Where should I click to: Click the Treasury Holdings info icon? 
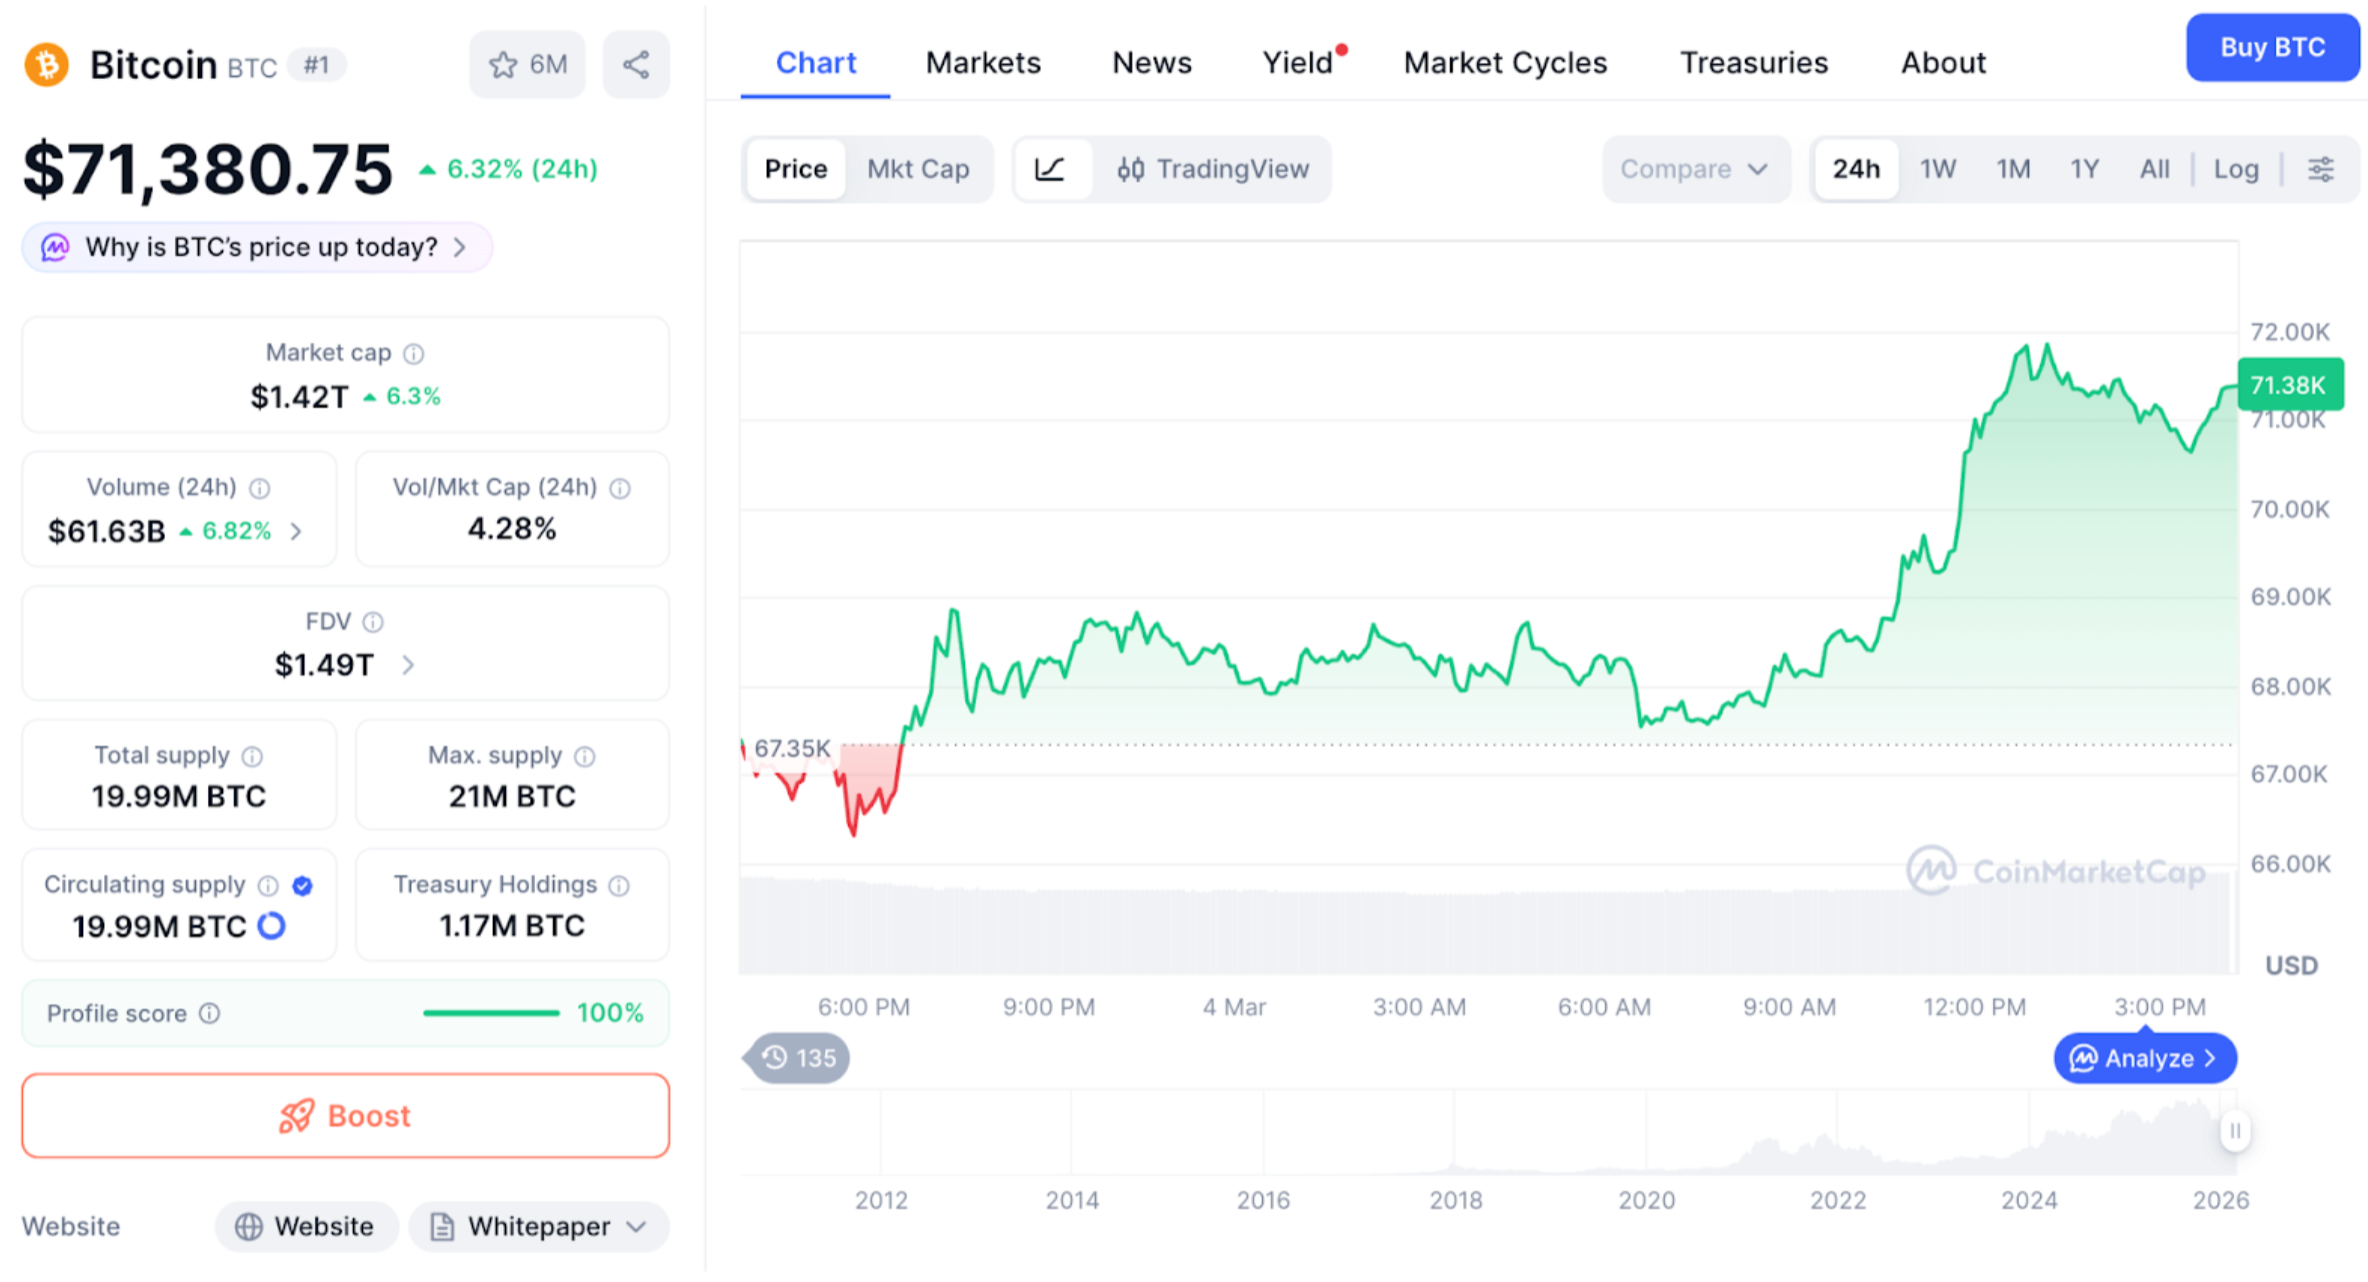(x=620, y=886)
